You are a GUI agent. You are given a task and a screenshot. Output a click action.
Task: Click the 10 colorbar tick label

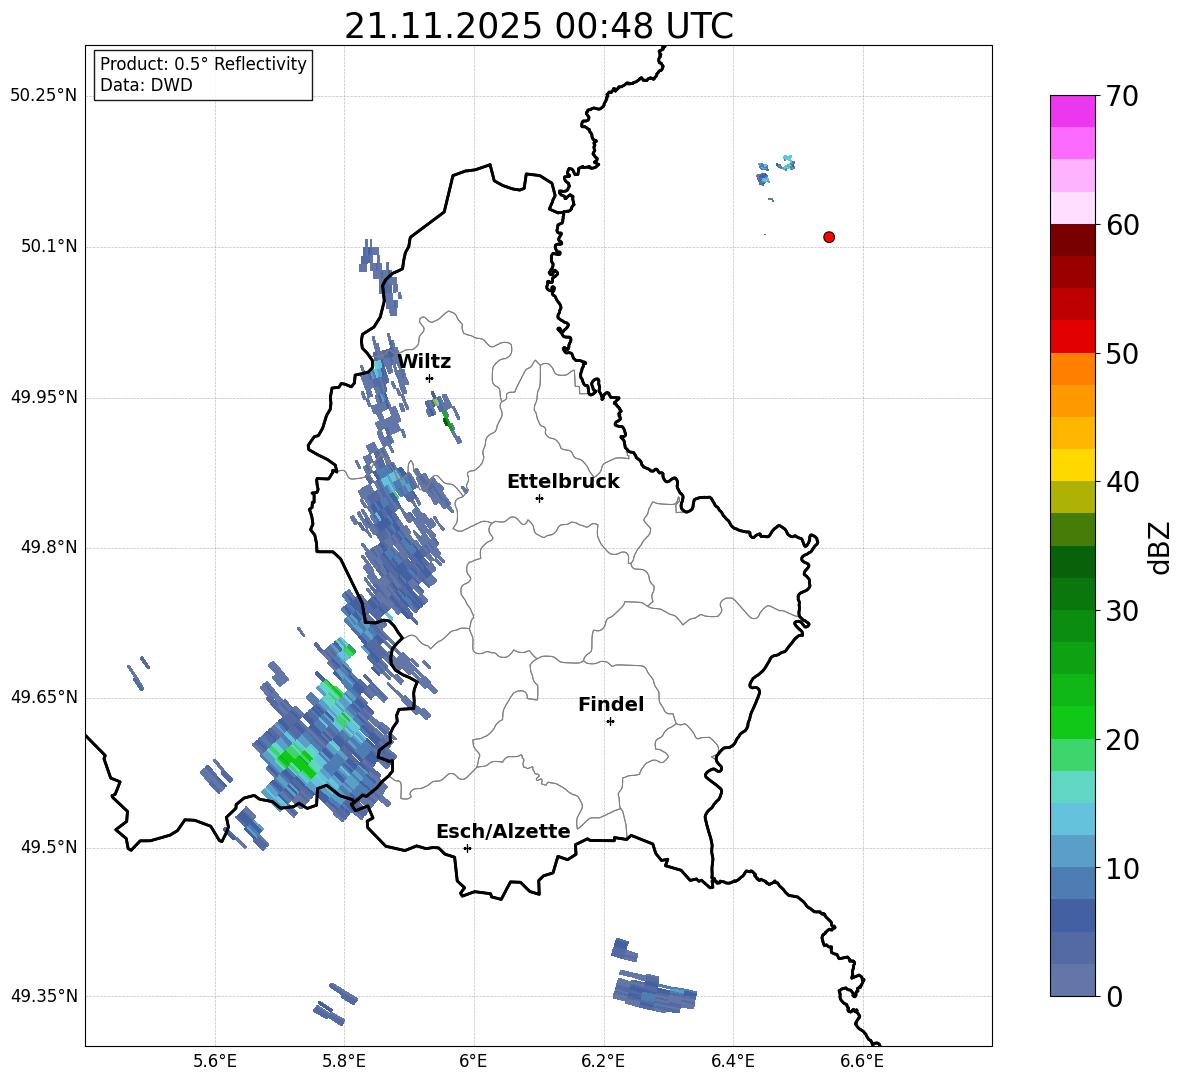point(1122,868)
